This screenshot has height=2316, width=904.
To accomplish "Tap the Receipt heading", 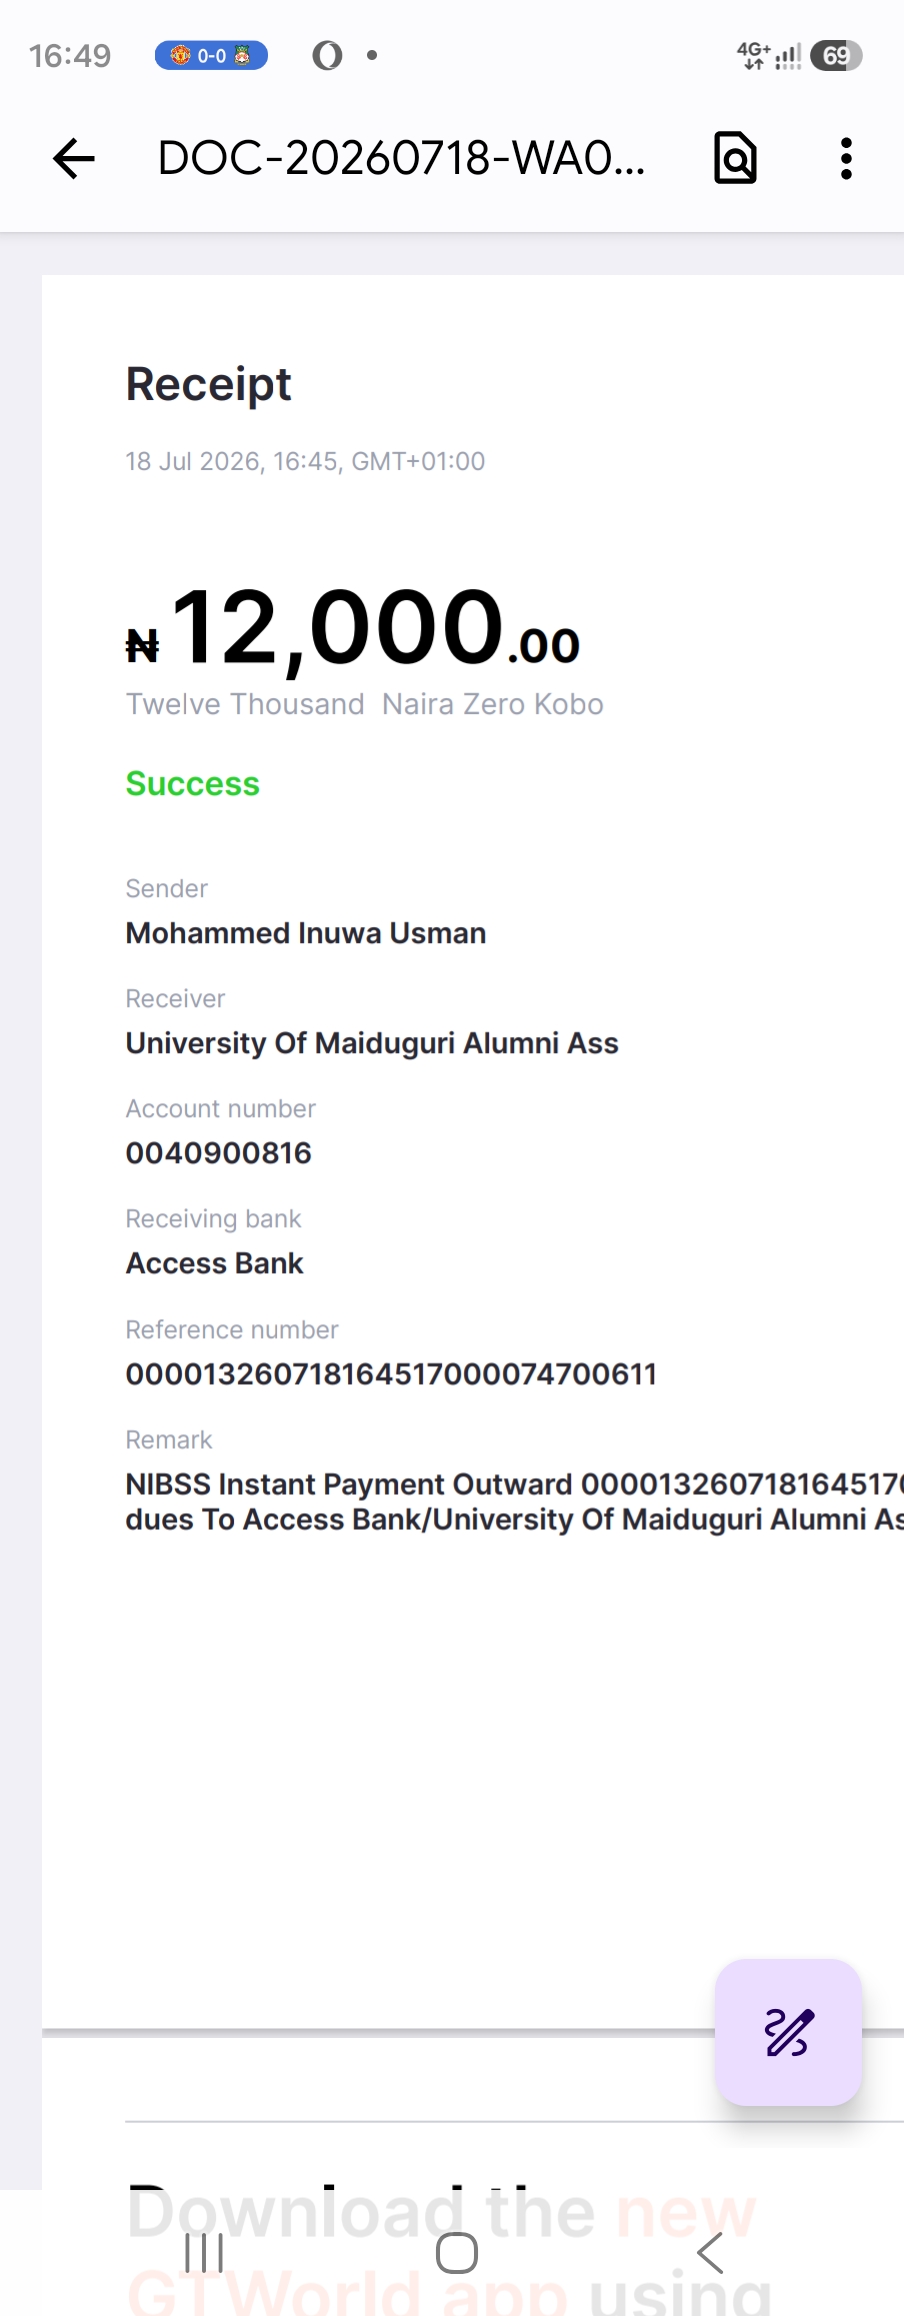I will click(x=208, y=384).
